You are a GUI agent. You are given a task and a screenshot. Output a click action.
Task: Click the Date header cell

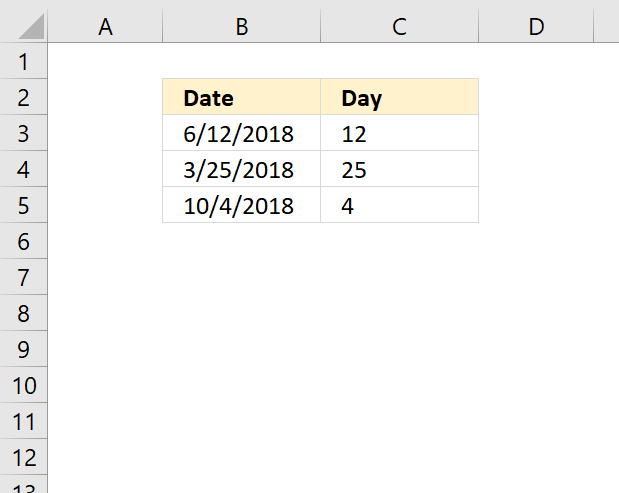(x=242, y=97)
